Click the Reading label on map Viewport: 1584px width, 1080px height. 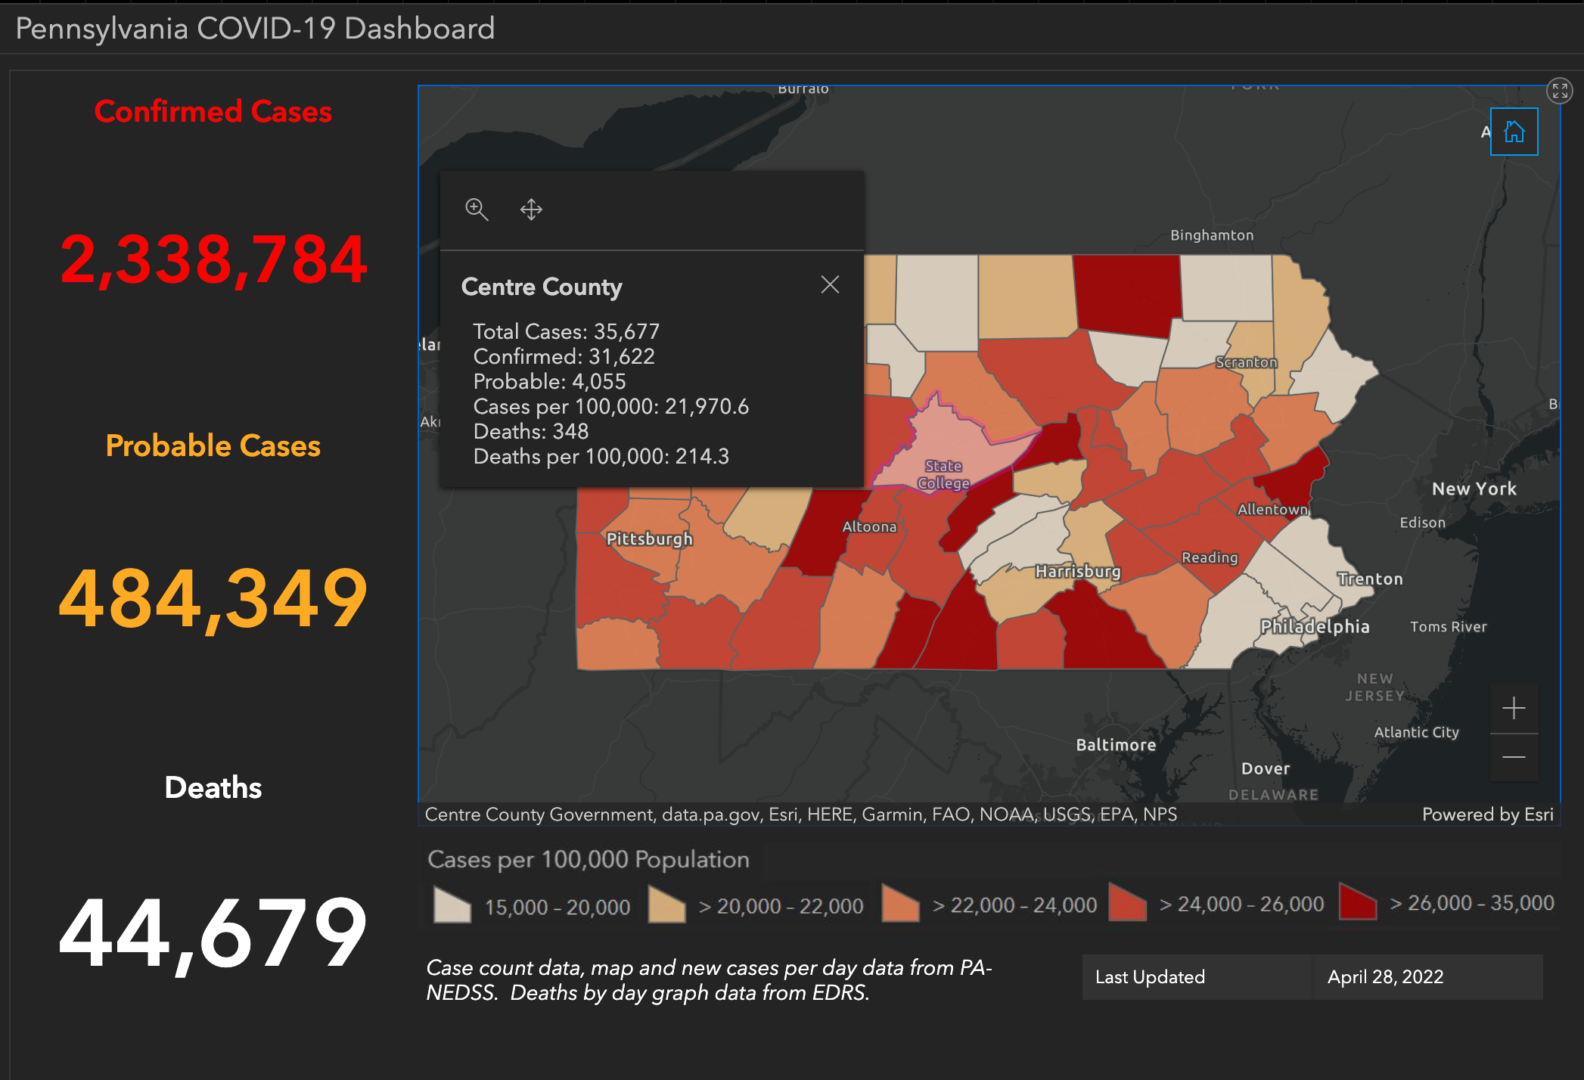pyautogui.click(x=1210, y=557)
